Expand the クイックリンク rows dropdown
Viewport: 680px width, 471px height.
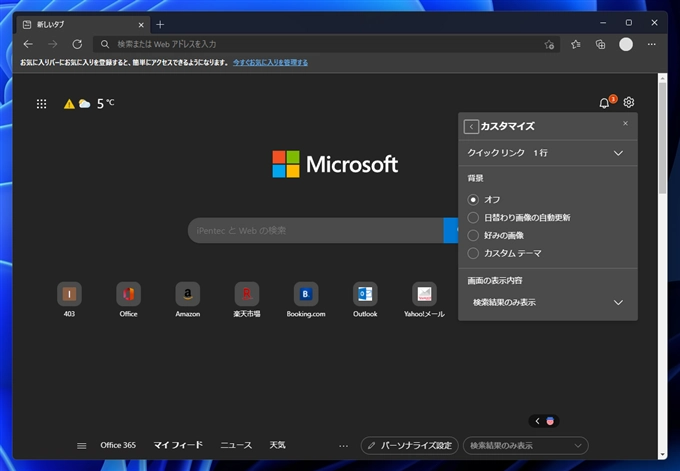pyautogui.click(x=617, y=153)
